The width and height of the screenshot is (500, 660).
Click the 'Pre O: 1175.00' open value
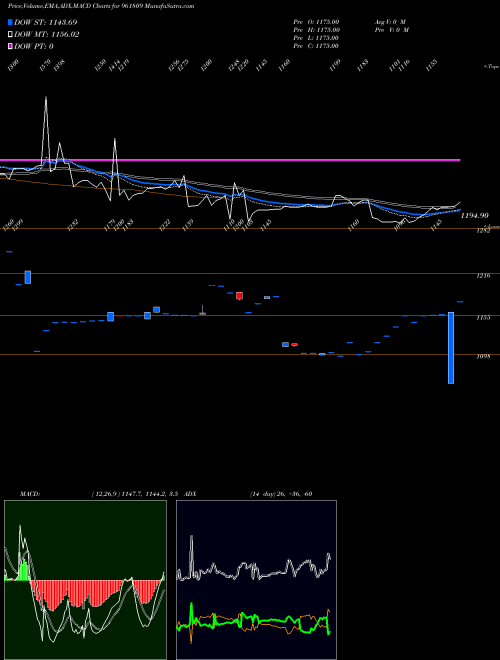316,21
